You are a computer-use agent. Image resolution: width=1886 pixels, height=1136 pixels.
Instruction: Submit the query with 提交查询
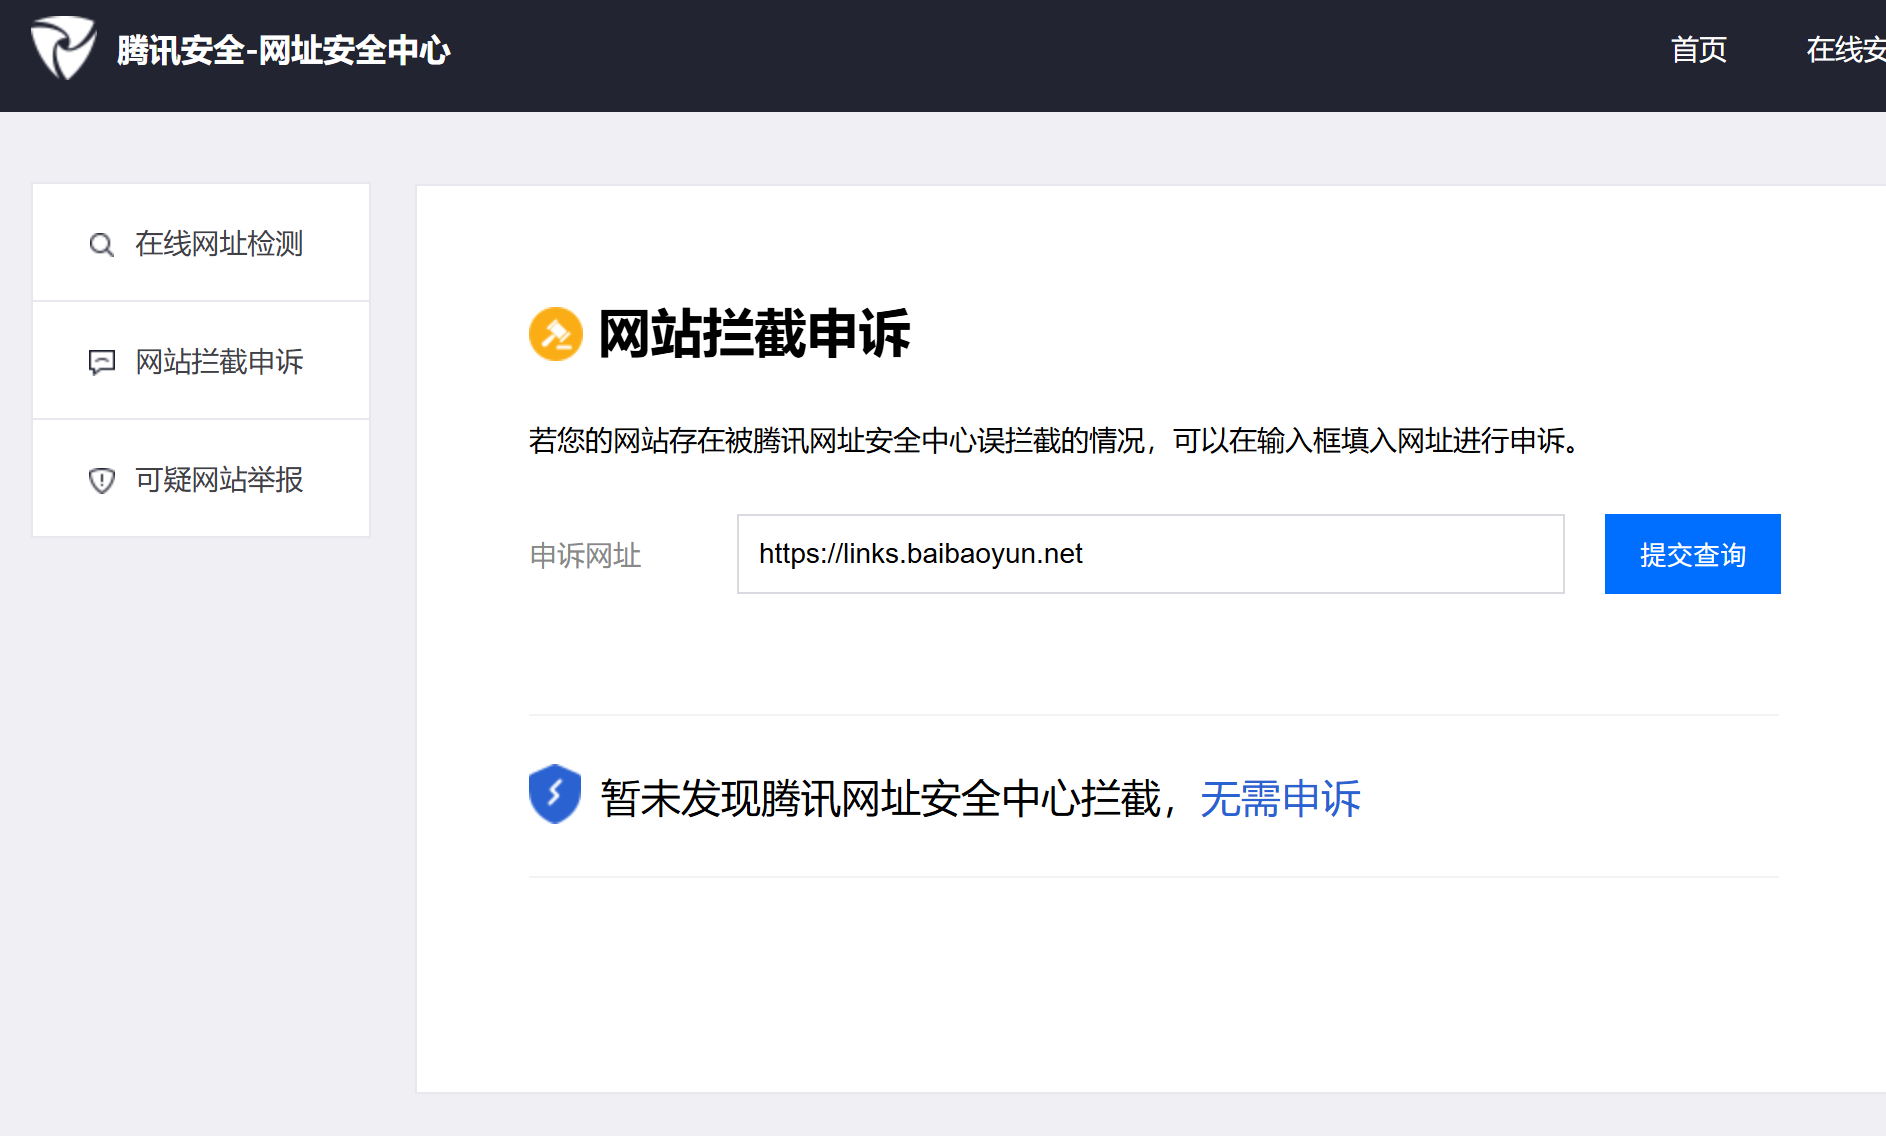(x=1693, y=554)
